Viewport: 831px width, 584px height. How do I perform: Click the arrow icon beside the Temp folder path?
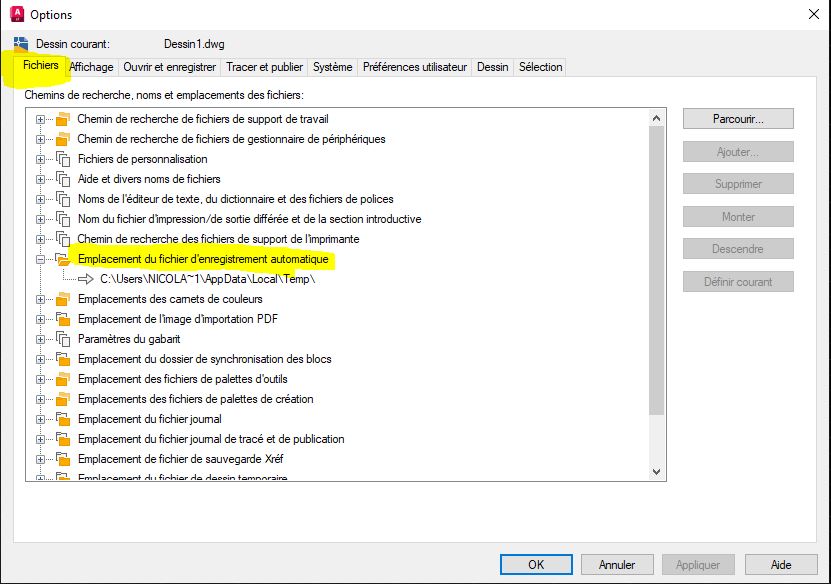click(85, 279)
